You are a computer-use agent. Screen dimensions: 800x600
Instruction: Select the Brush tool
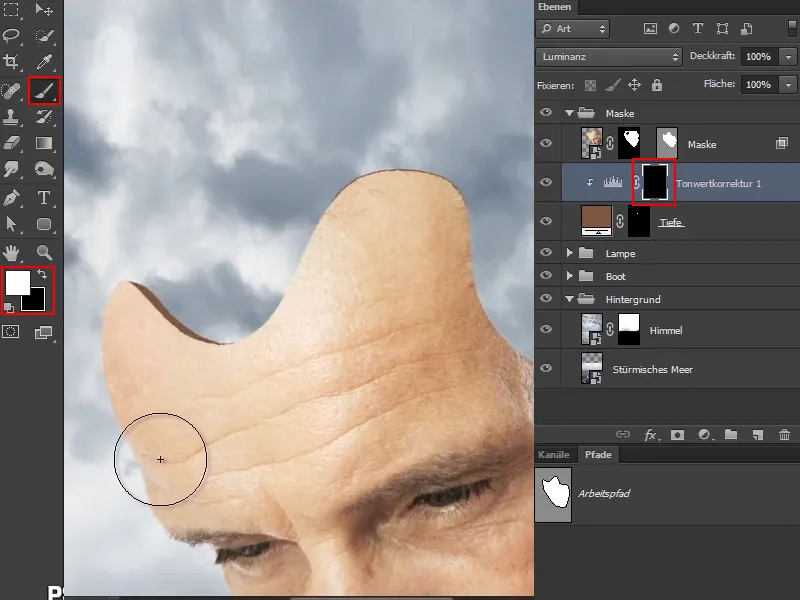click(44, 91)
